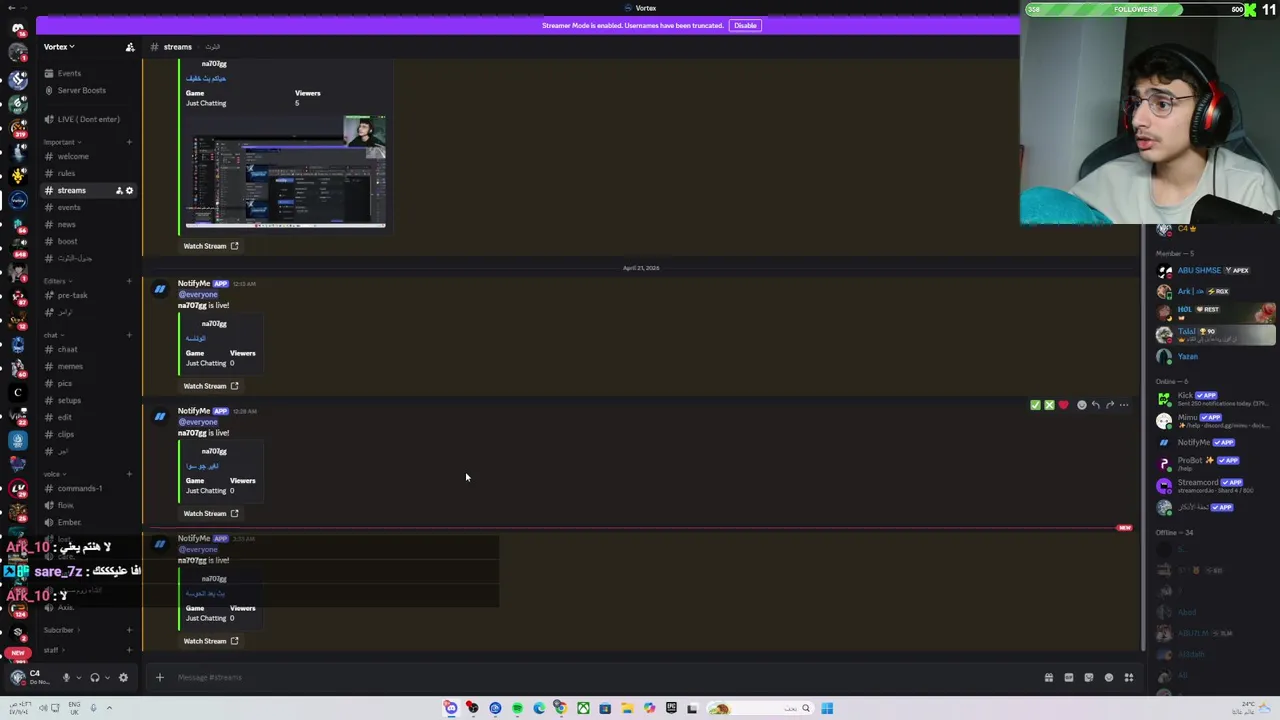The width and height of the screenshot is (1280, 720).
Task: Click the reply arrow on the hovered message
Action: 1095,405
